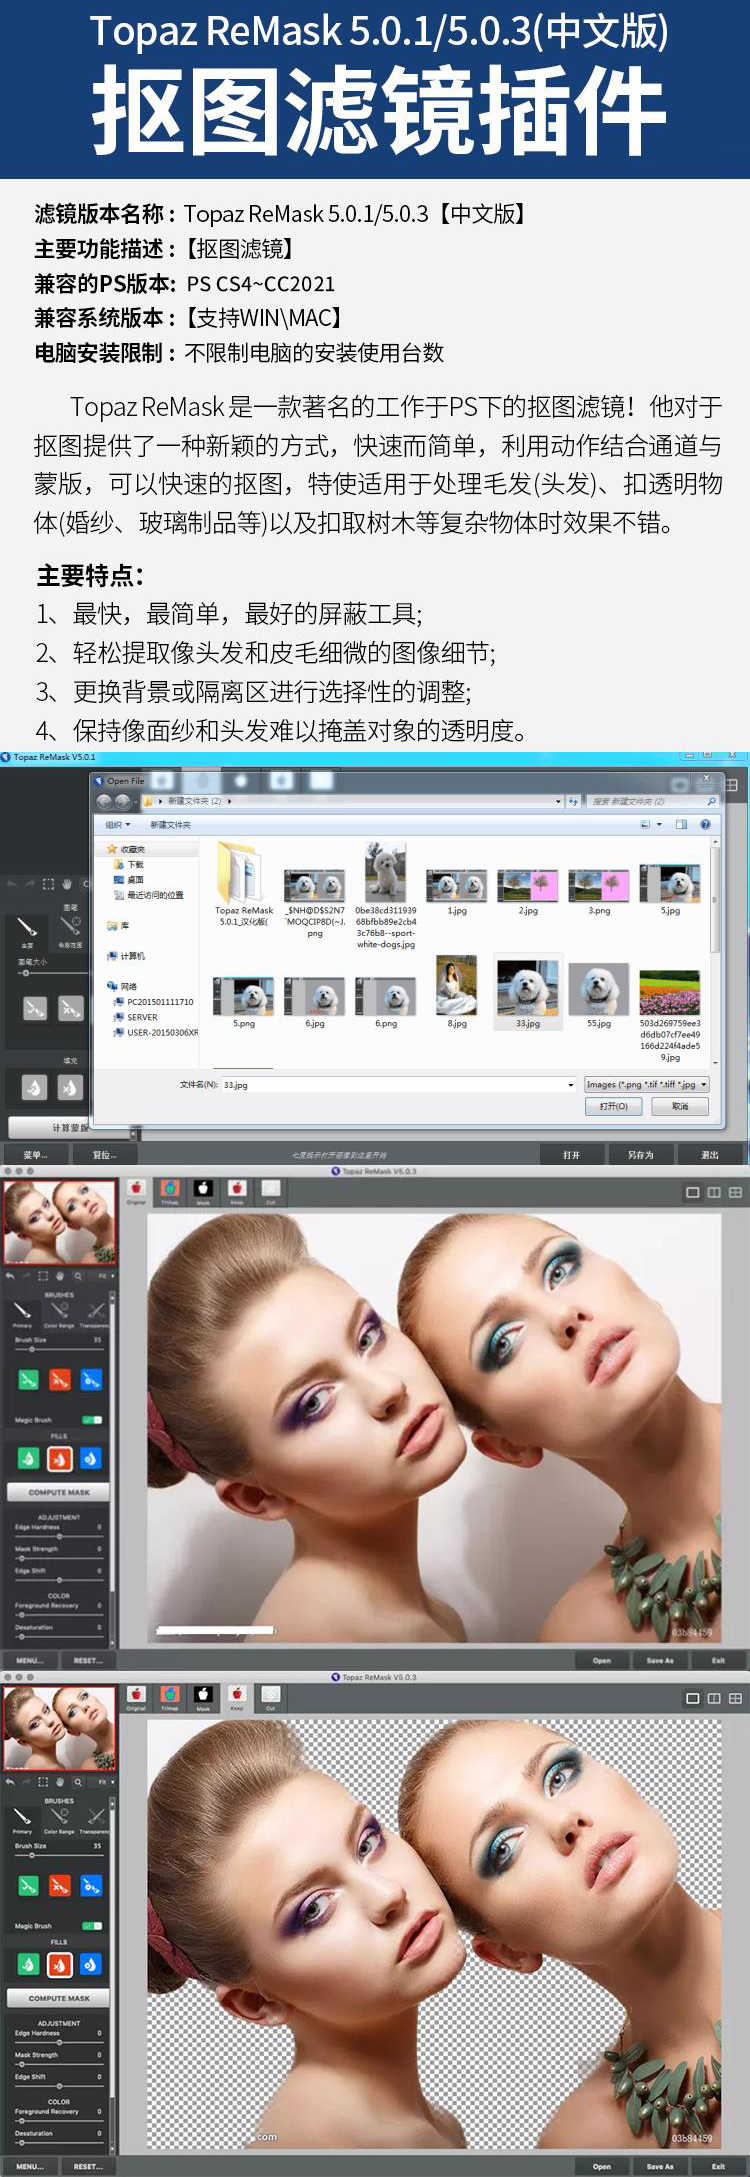Click navigator preview thumbnail in transparent-cutout ReMask window

(x=59, y=1728)
